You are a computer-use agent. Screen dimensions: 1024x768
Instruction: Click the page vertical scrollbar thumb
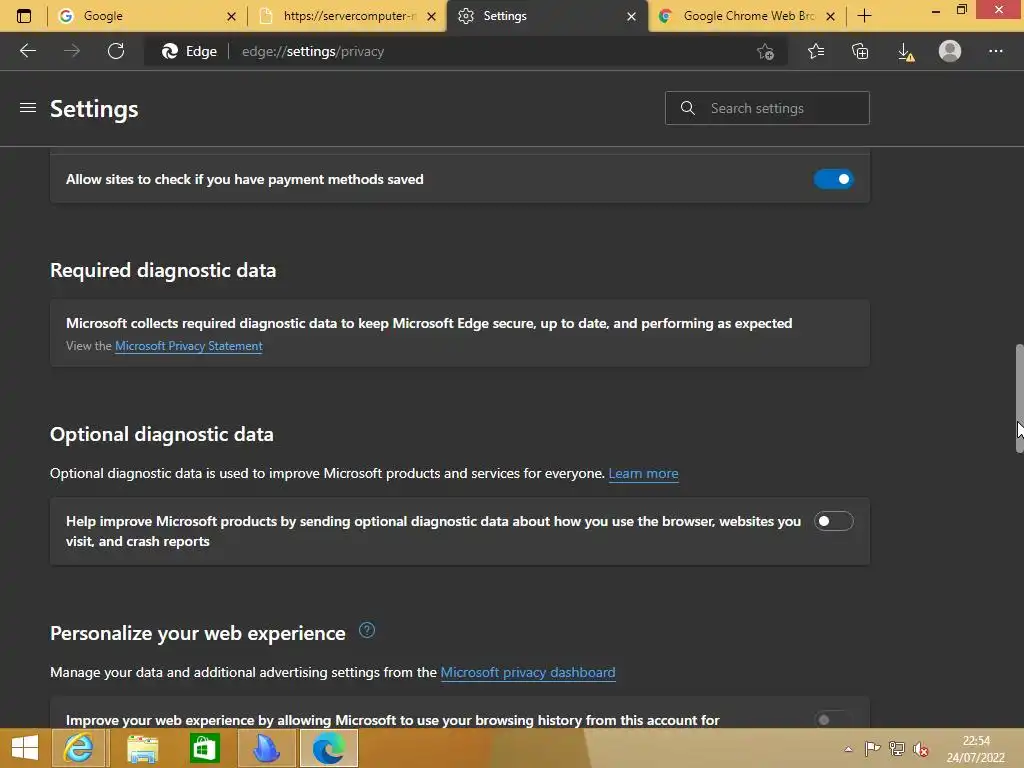(x=1019, y=398)
